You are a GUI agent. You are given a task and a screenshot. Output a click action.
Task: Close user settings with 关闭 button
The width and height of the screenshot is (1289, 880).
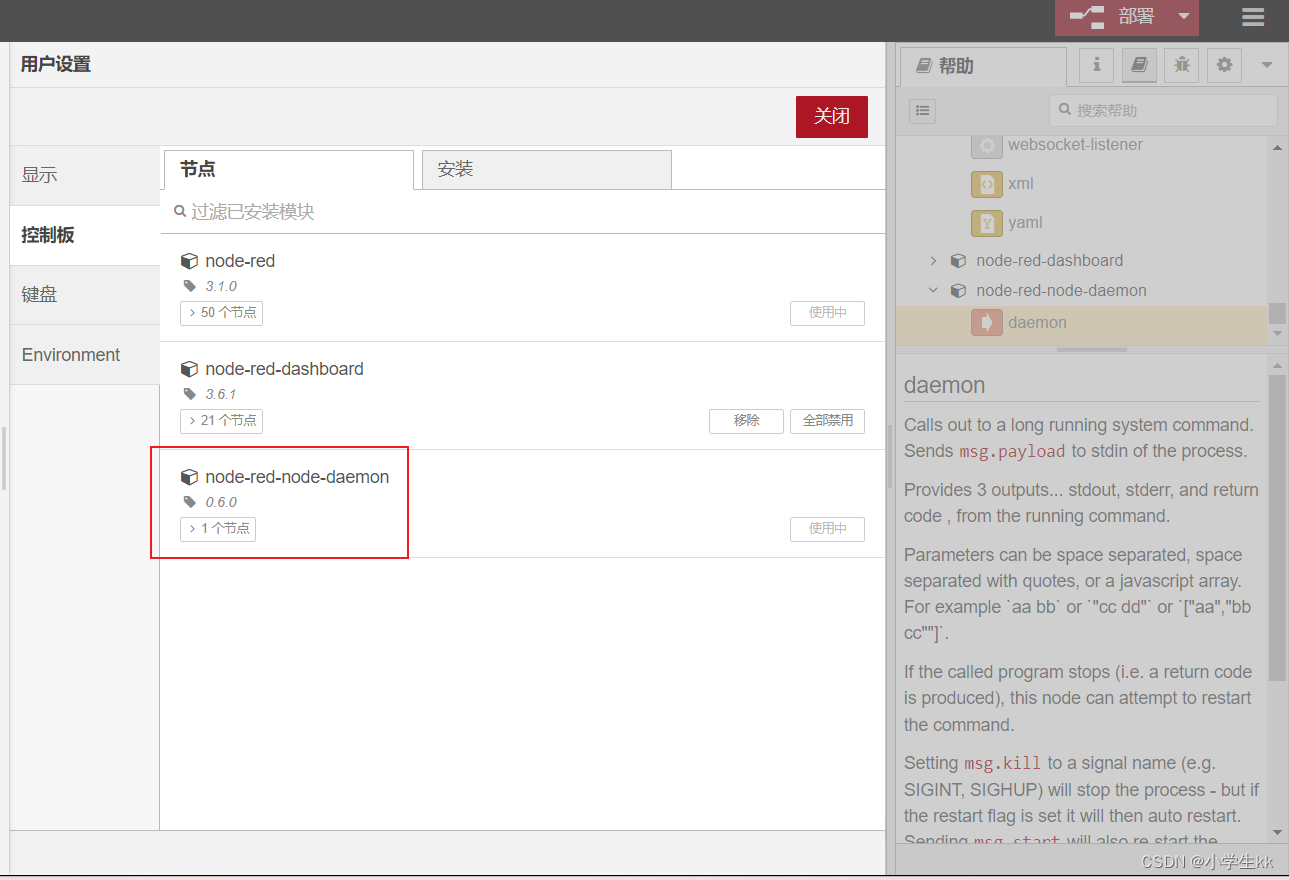click(x=832, y=116)
